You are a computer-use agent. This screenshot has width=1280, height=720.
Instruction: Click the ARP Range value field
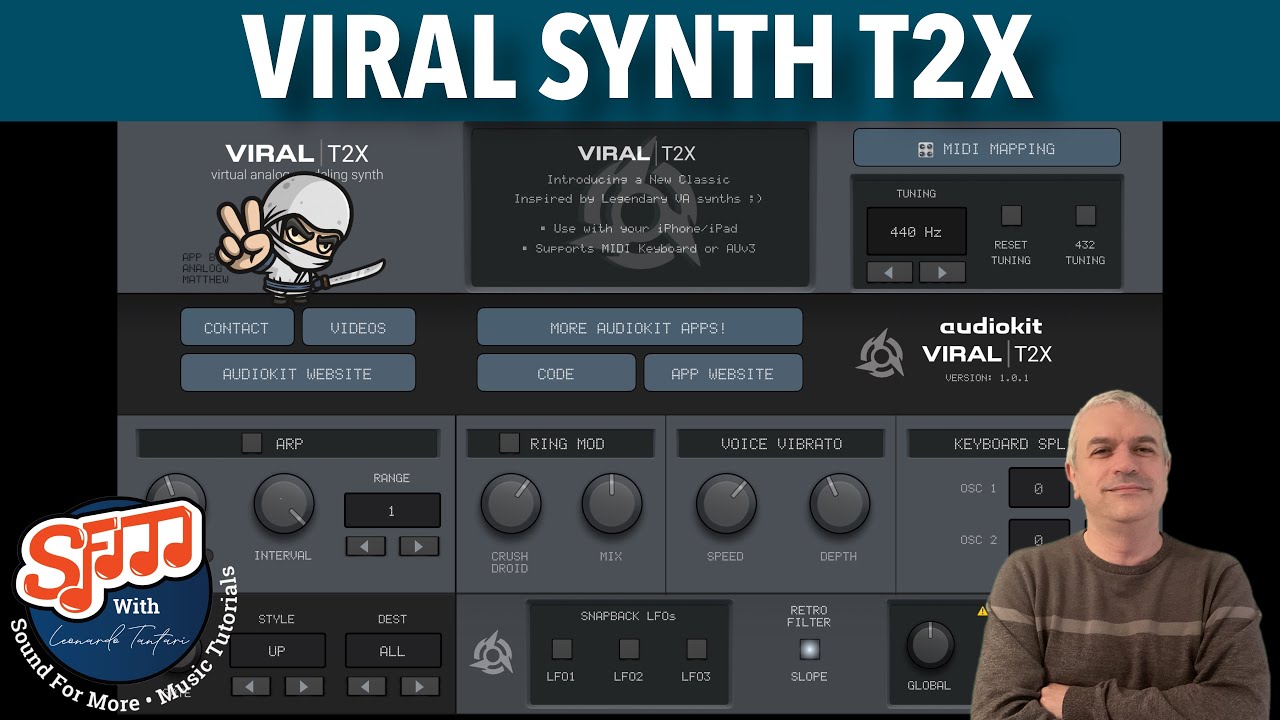pyautogui.click(x=392, y=510)
